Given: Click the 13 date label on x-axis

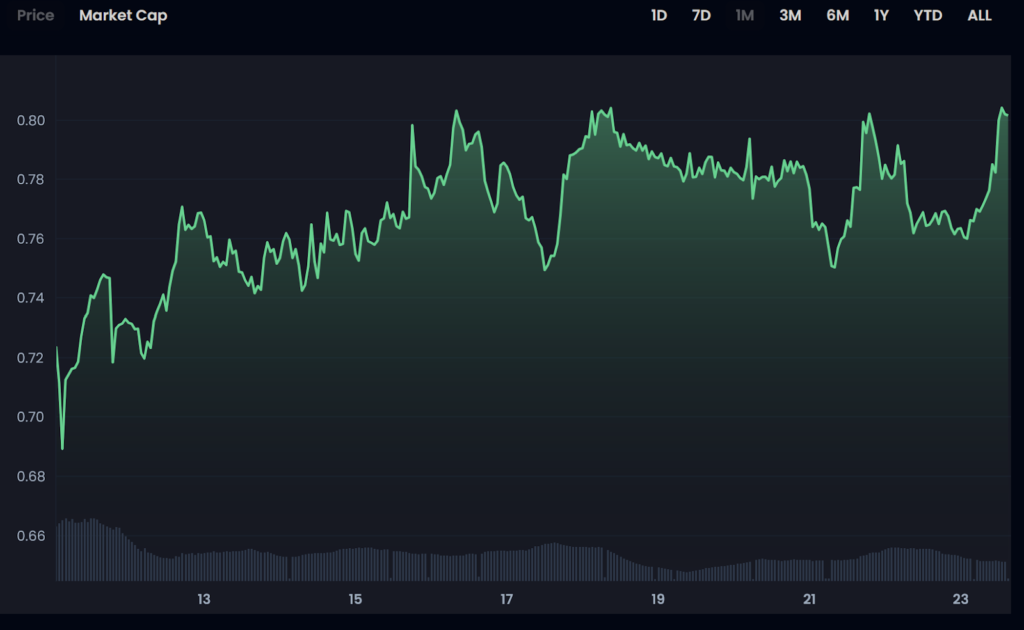Looking at the screenshot, I should pyautogui.click(x=203, y=599).
